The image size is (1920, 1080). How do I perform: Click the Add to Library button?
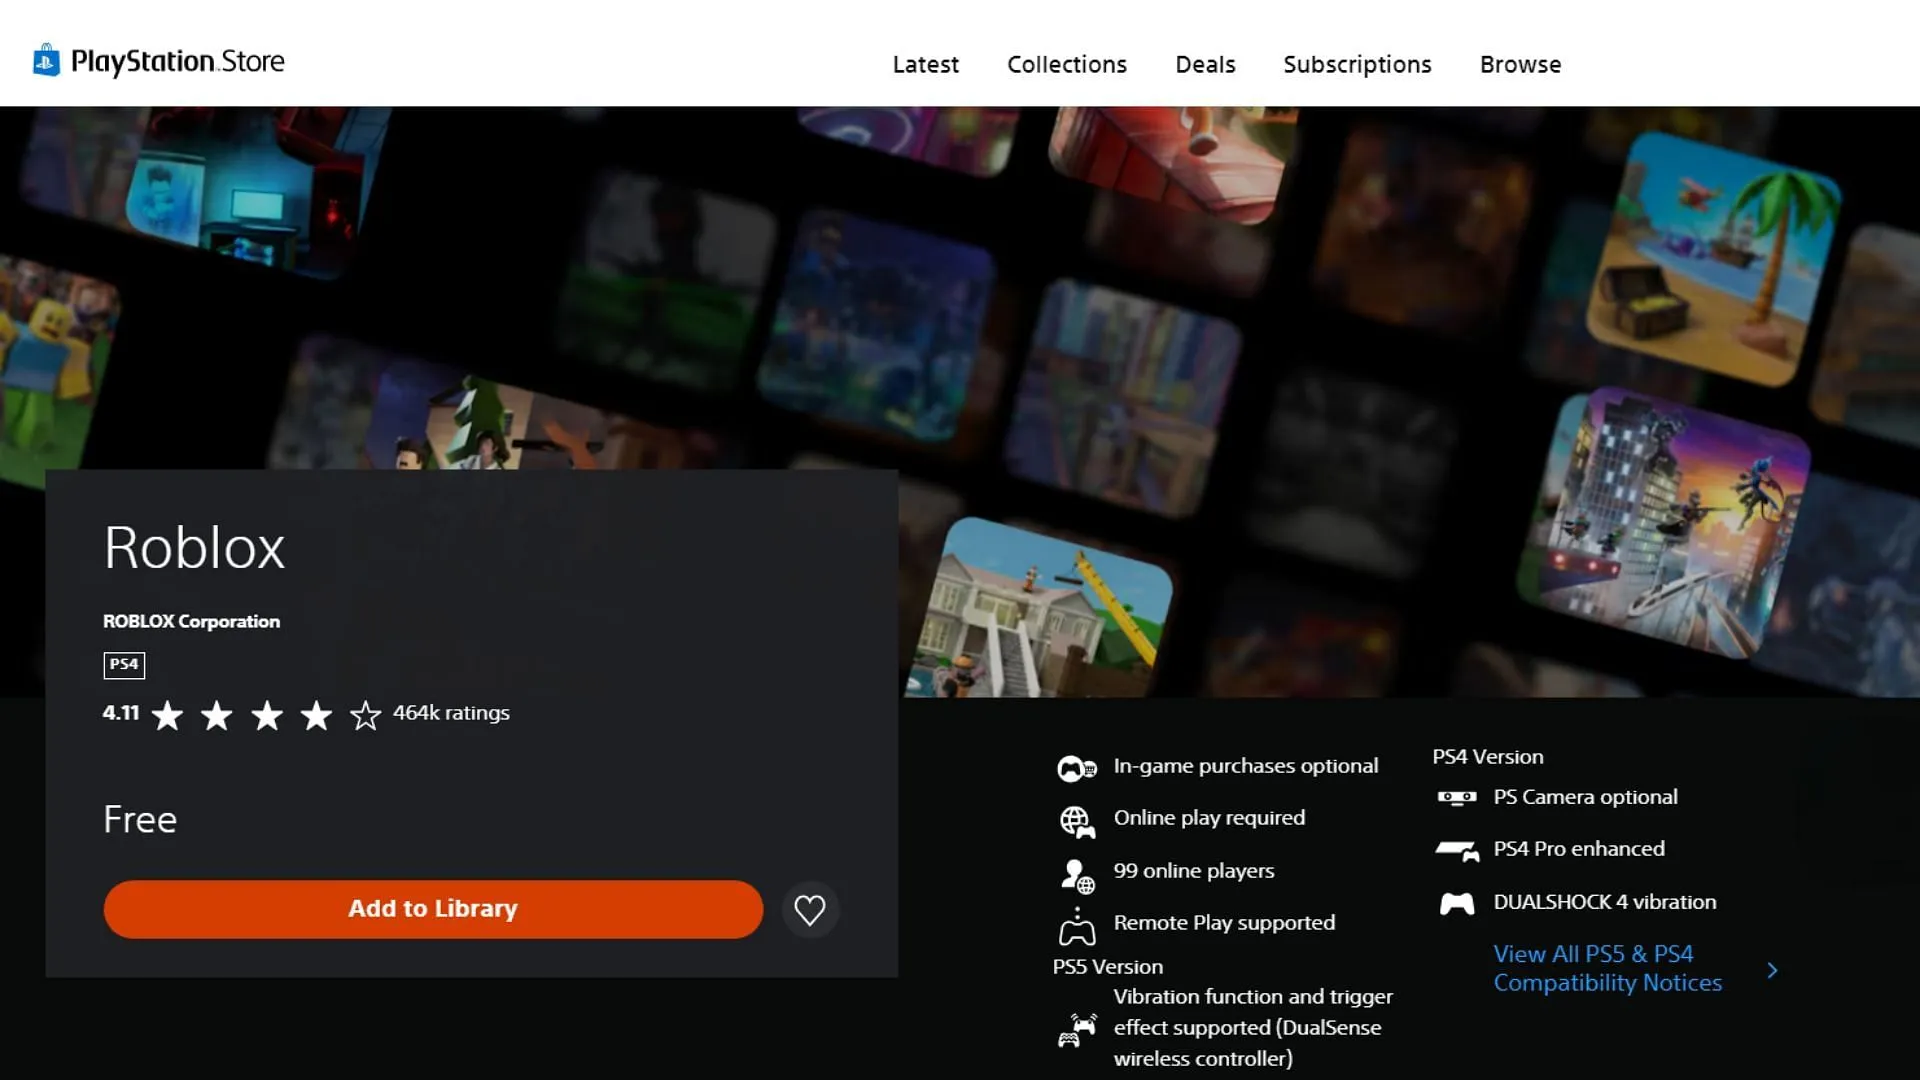pos(433,907)
